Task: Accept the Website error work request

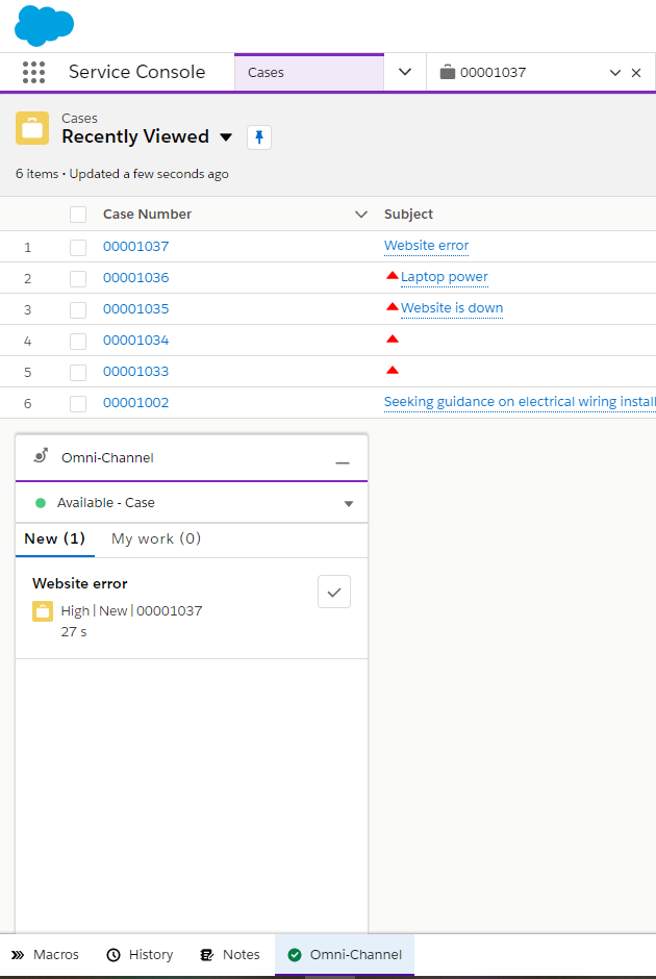Action: pyautogui.click(x=334, y=592)
